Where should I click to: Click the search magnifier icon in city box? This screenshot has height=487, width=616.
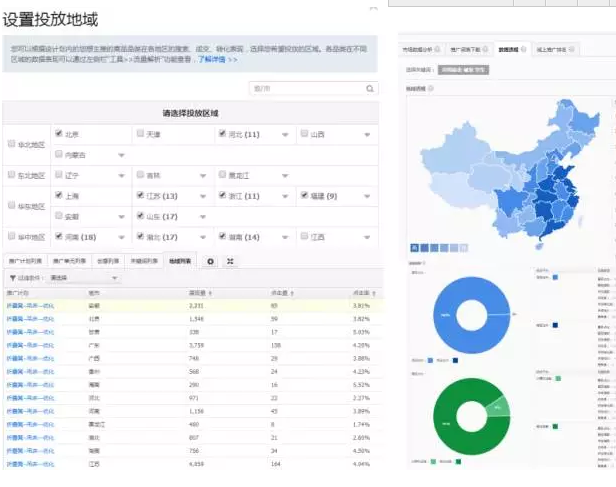click(x=366, y=89)
